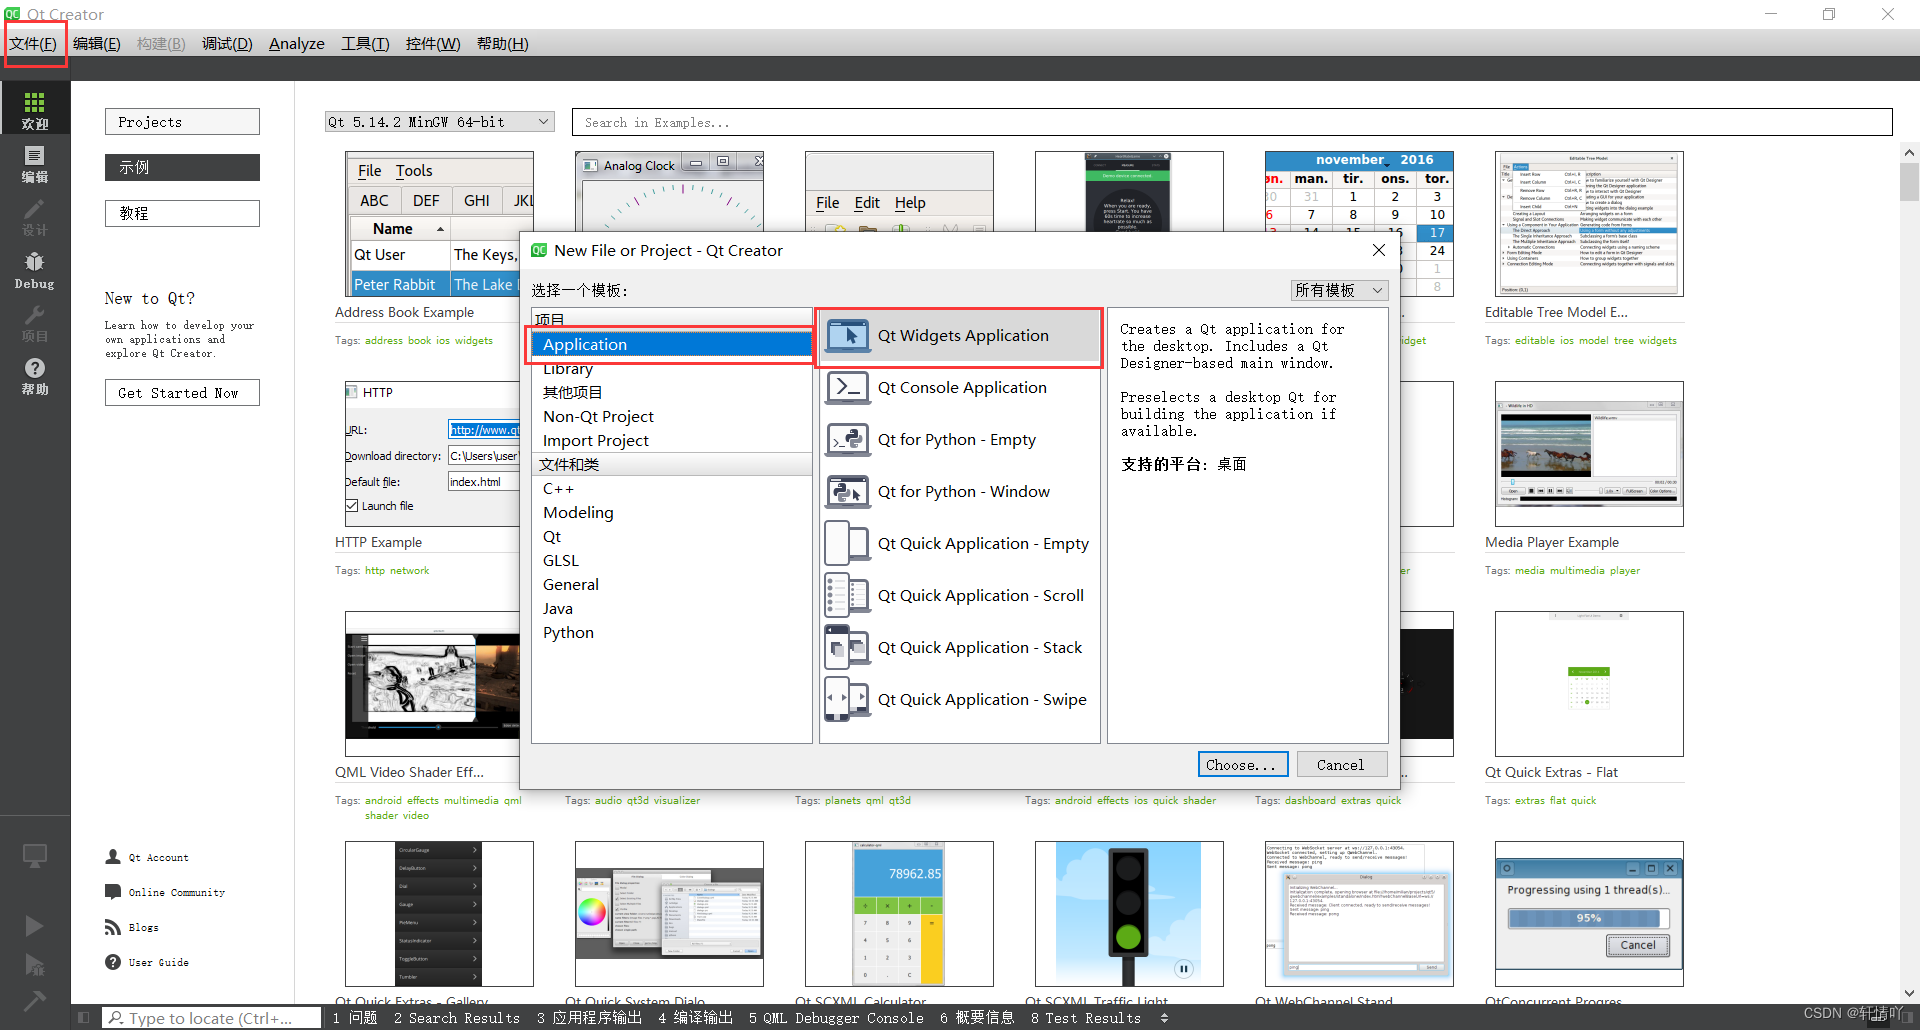The height and width of the screenshot is (1030, 1920).
Task: Select Qt Widgets Application template icon
Action: click(848, 336)
